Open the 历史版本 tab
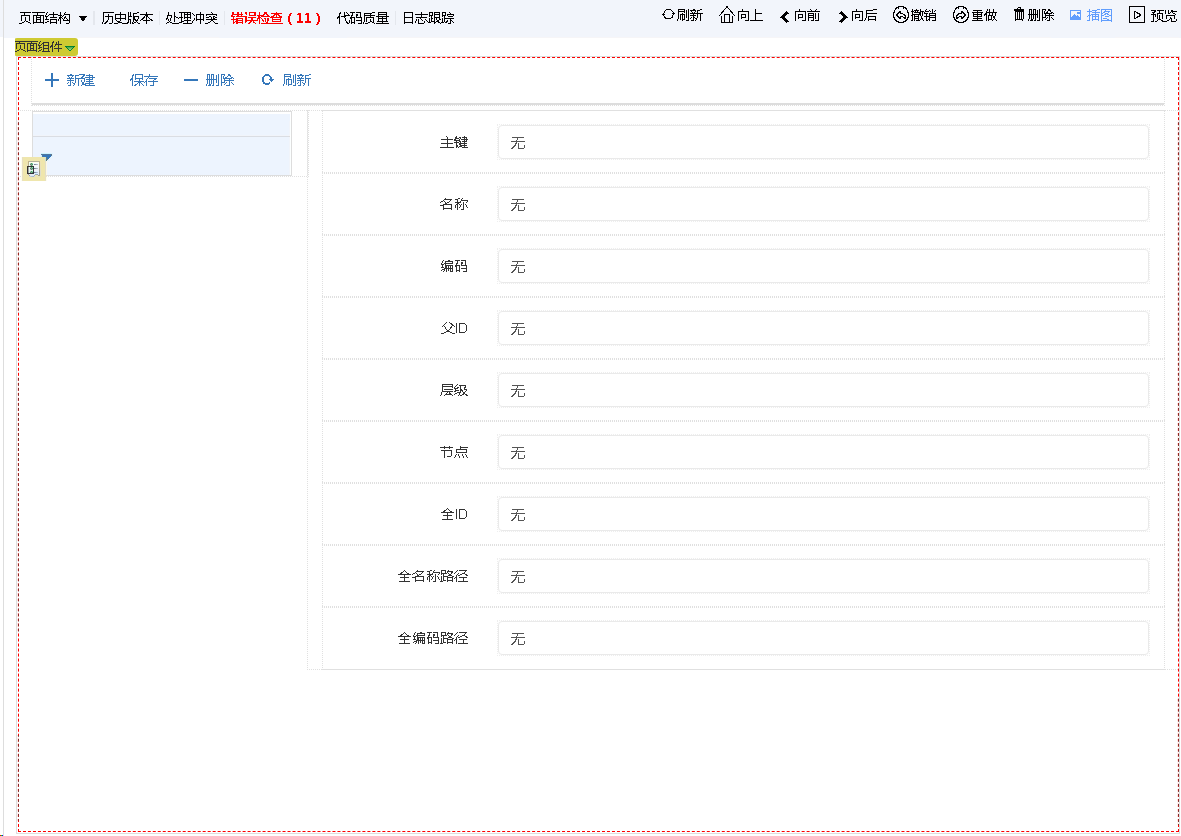 click(x=127, y=18)
